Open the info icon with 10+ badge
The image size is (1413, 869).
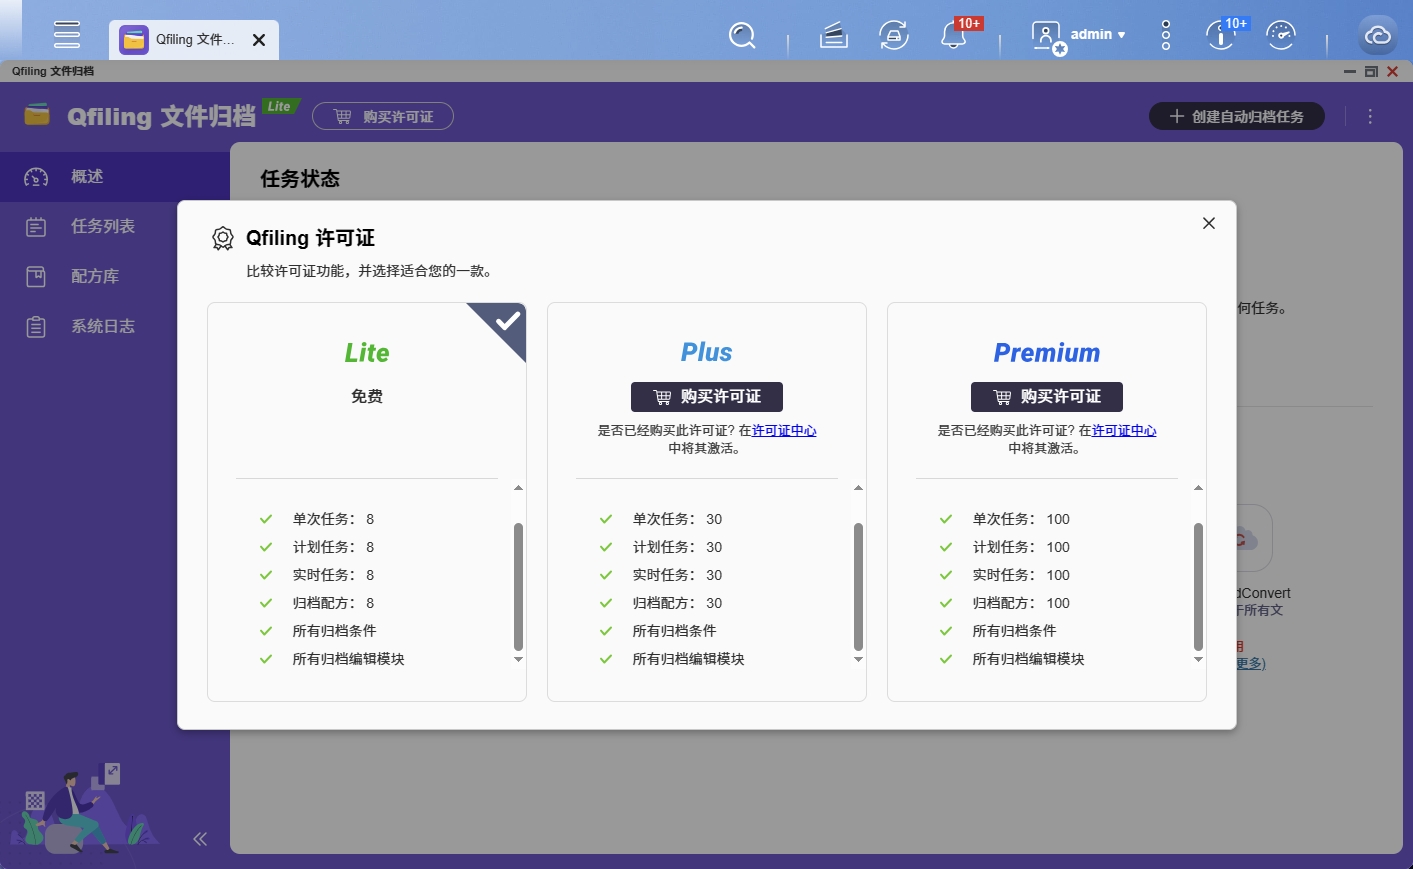click(1220, 36)
